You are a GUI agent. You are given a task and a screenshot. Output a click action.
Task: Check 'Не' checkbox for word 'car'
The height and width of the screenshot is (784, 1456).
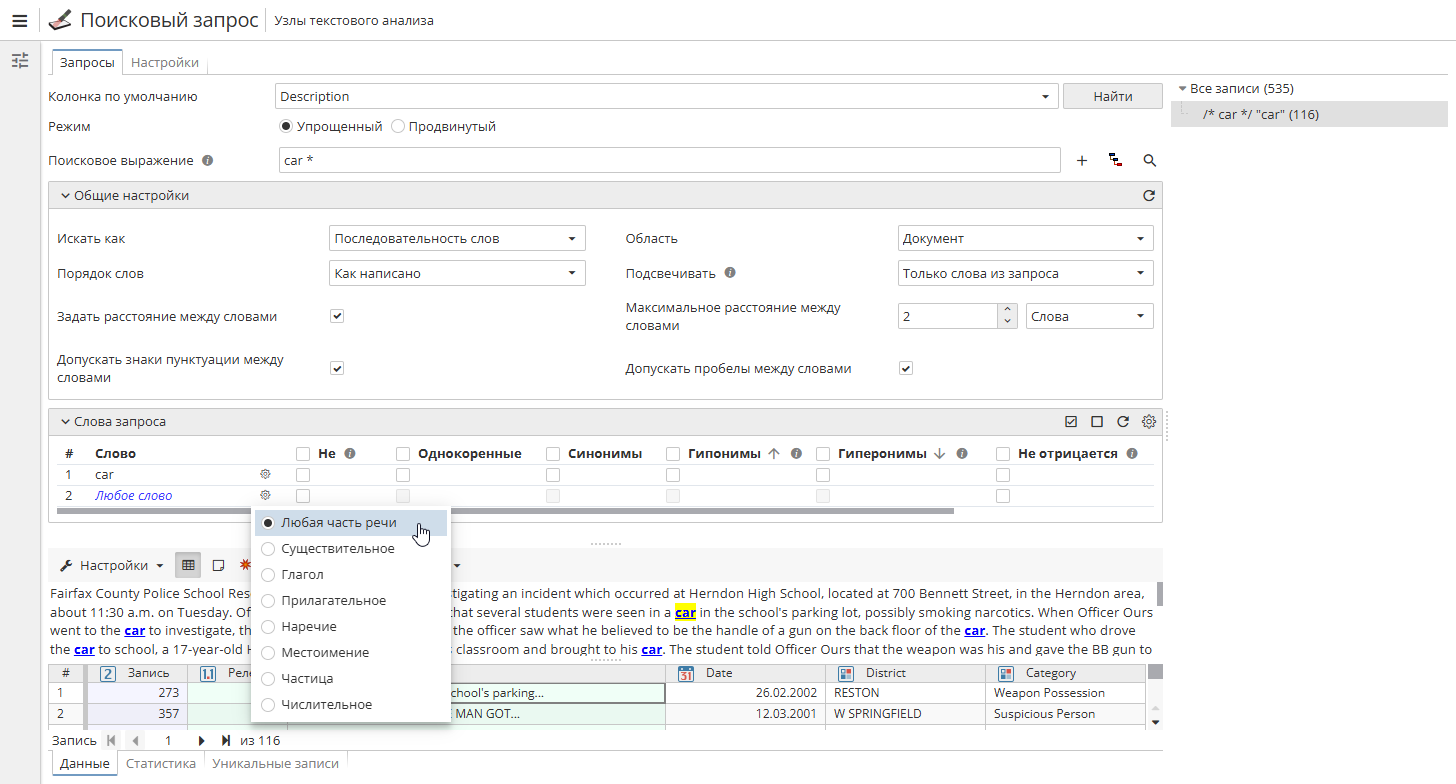303,475
